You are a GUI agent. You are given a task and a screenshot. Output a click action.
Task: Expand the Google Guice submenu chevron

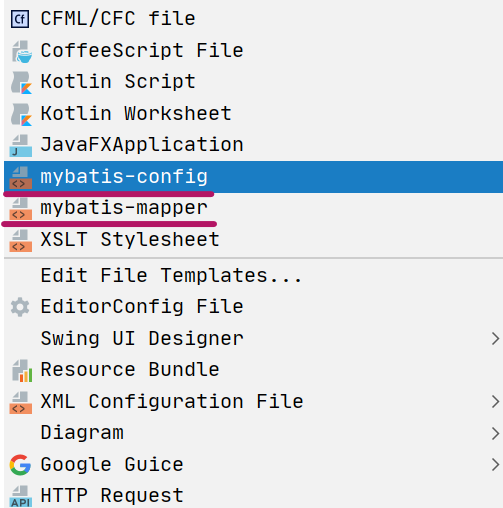[495, 464]
